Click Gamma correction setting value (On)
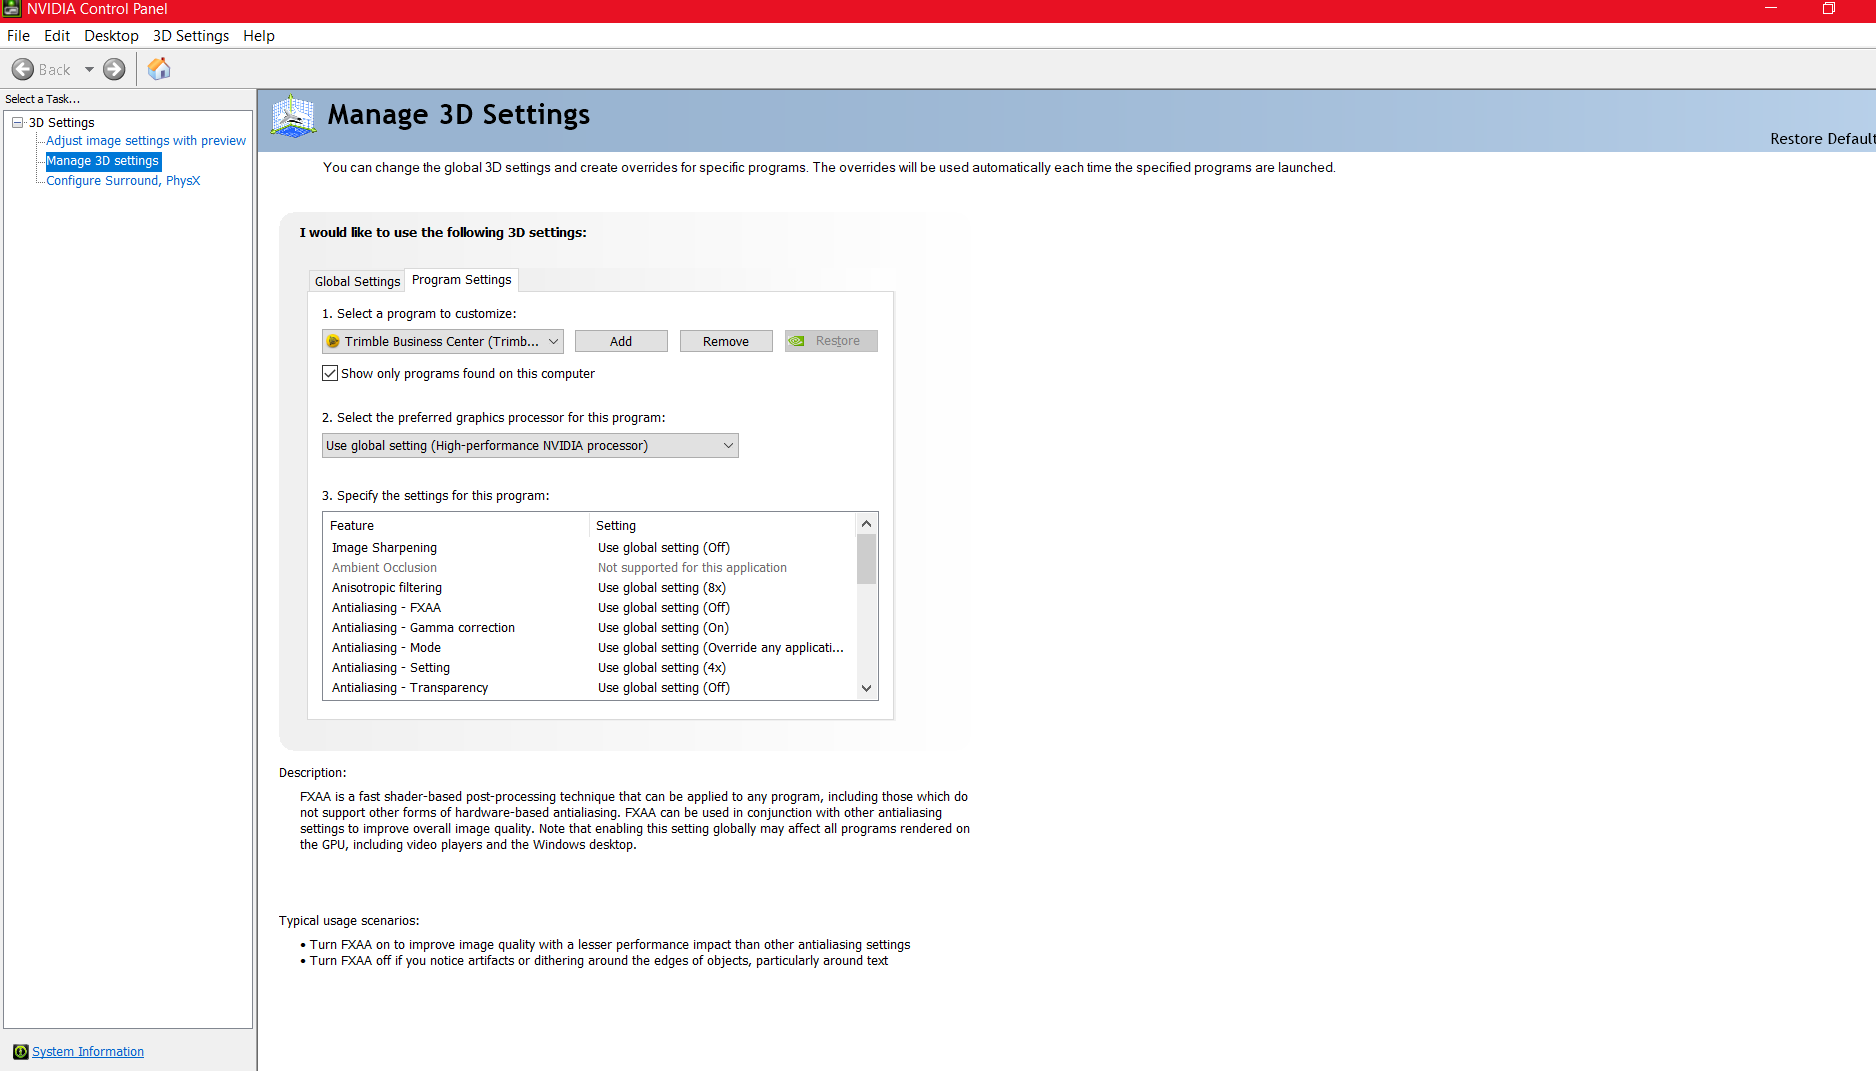This screenshot has width=1876, height=1071. tap(664, 628)
